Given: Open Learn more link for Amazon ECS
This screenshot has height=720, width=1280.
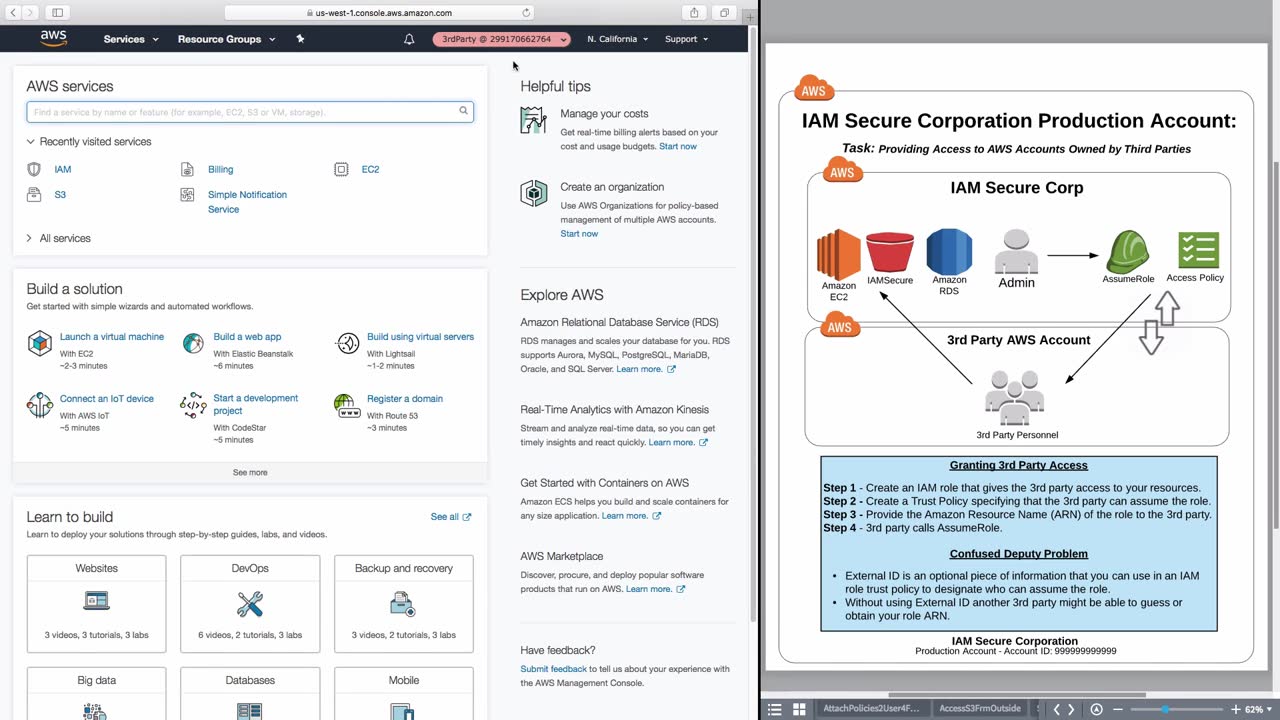Looking at the screenshot, I should pyautogui.click(x=631, y=515).
